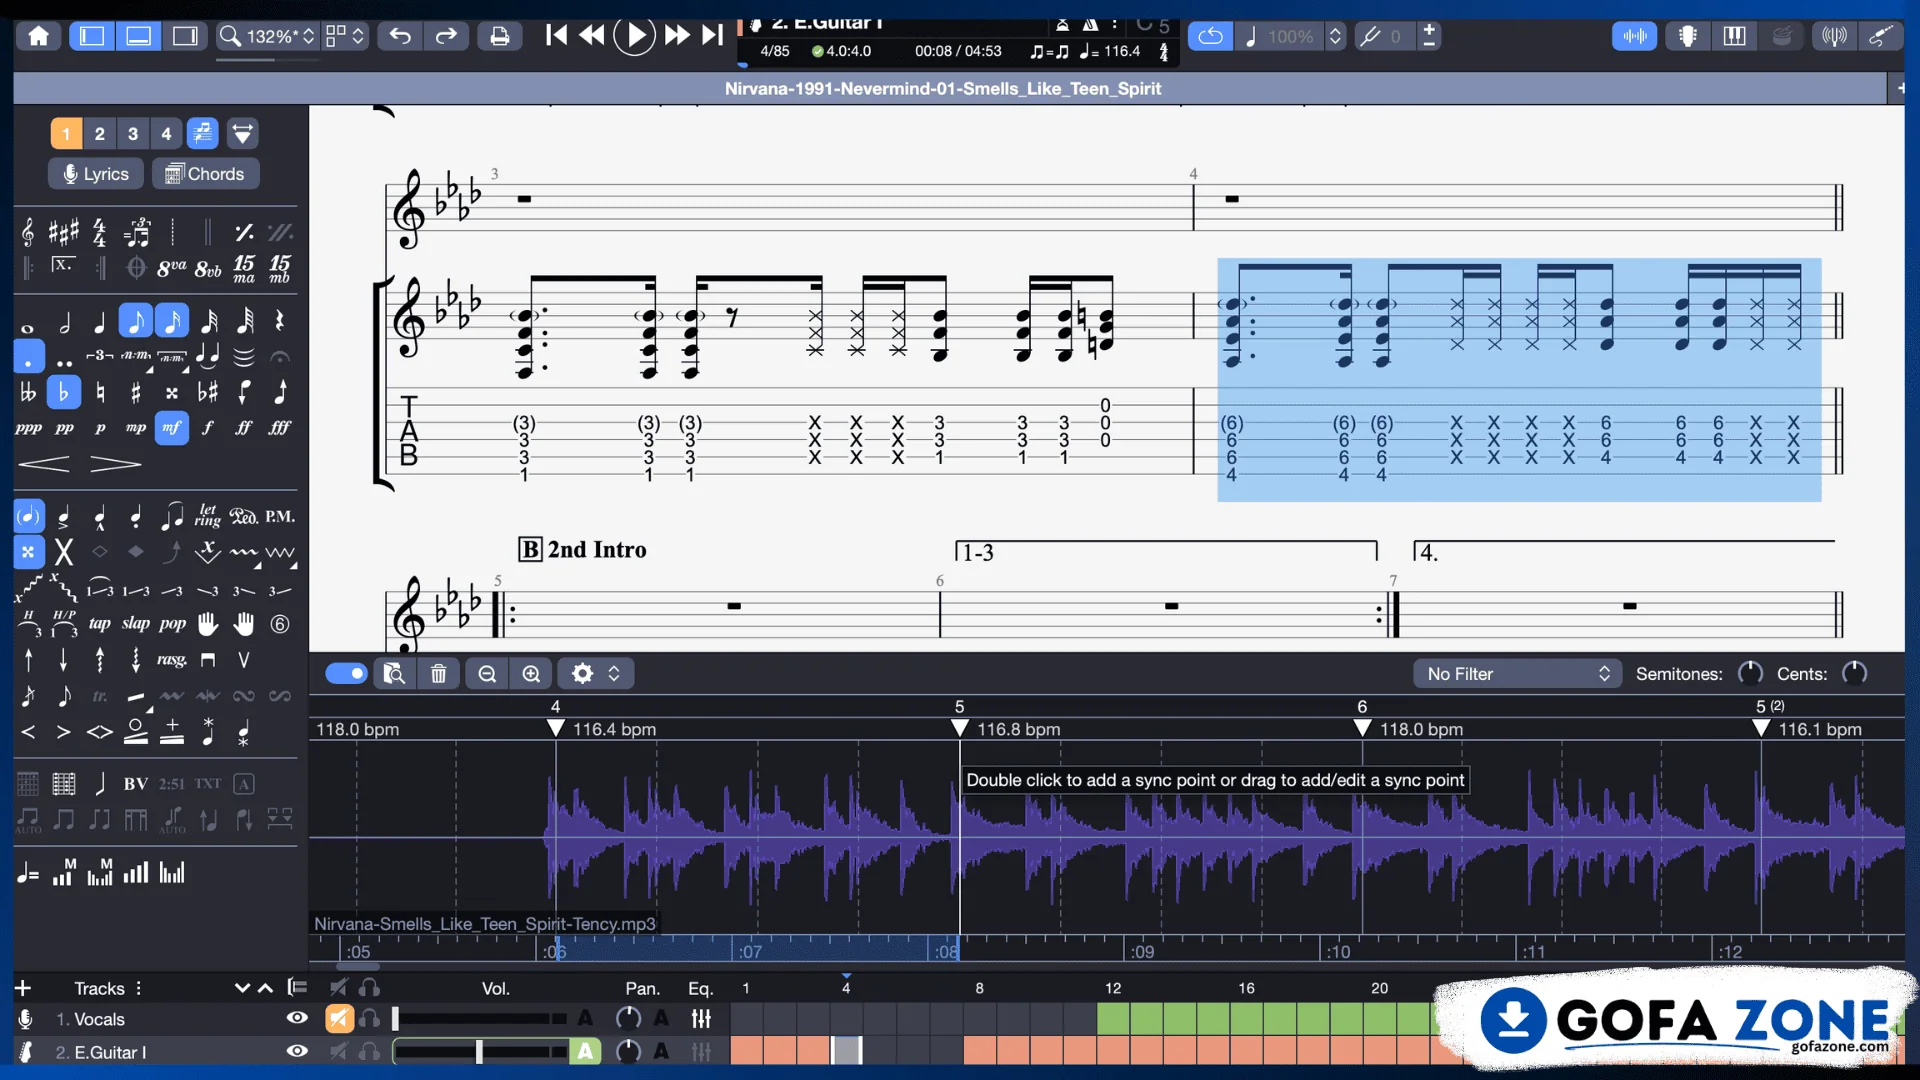Viewport: 1920px width, 1080px height.
Task: Select the whole note duration
Action: (x=28, y=327)
